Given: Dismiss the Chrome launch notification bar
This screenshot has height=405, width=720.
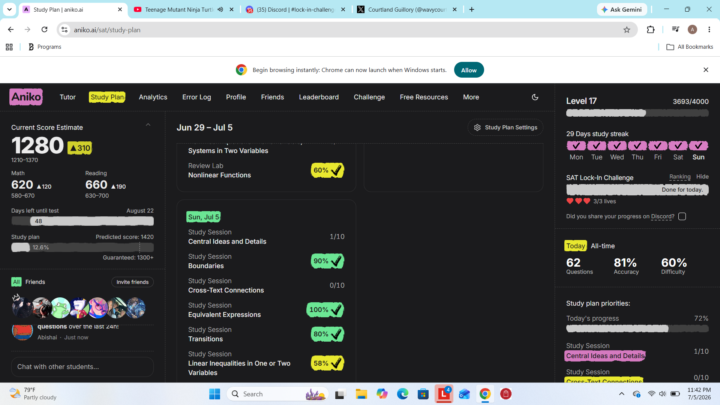Looking at the screenshot, I should click(706, 70).
